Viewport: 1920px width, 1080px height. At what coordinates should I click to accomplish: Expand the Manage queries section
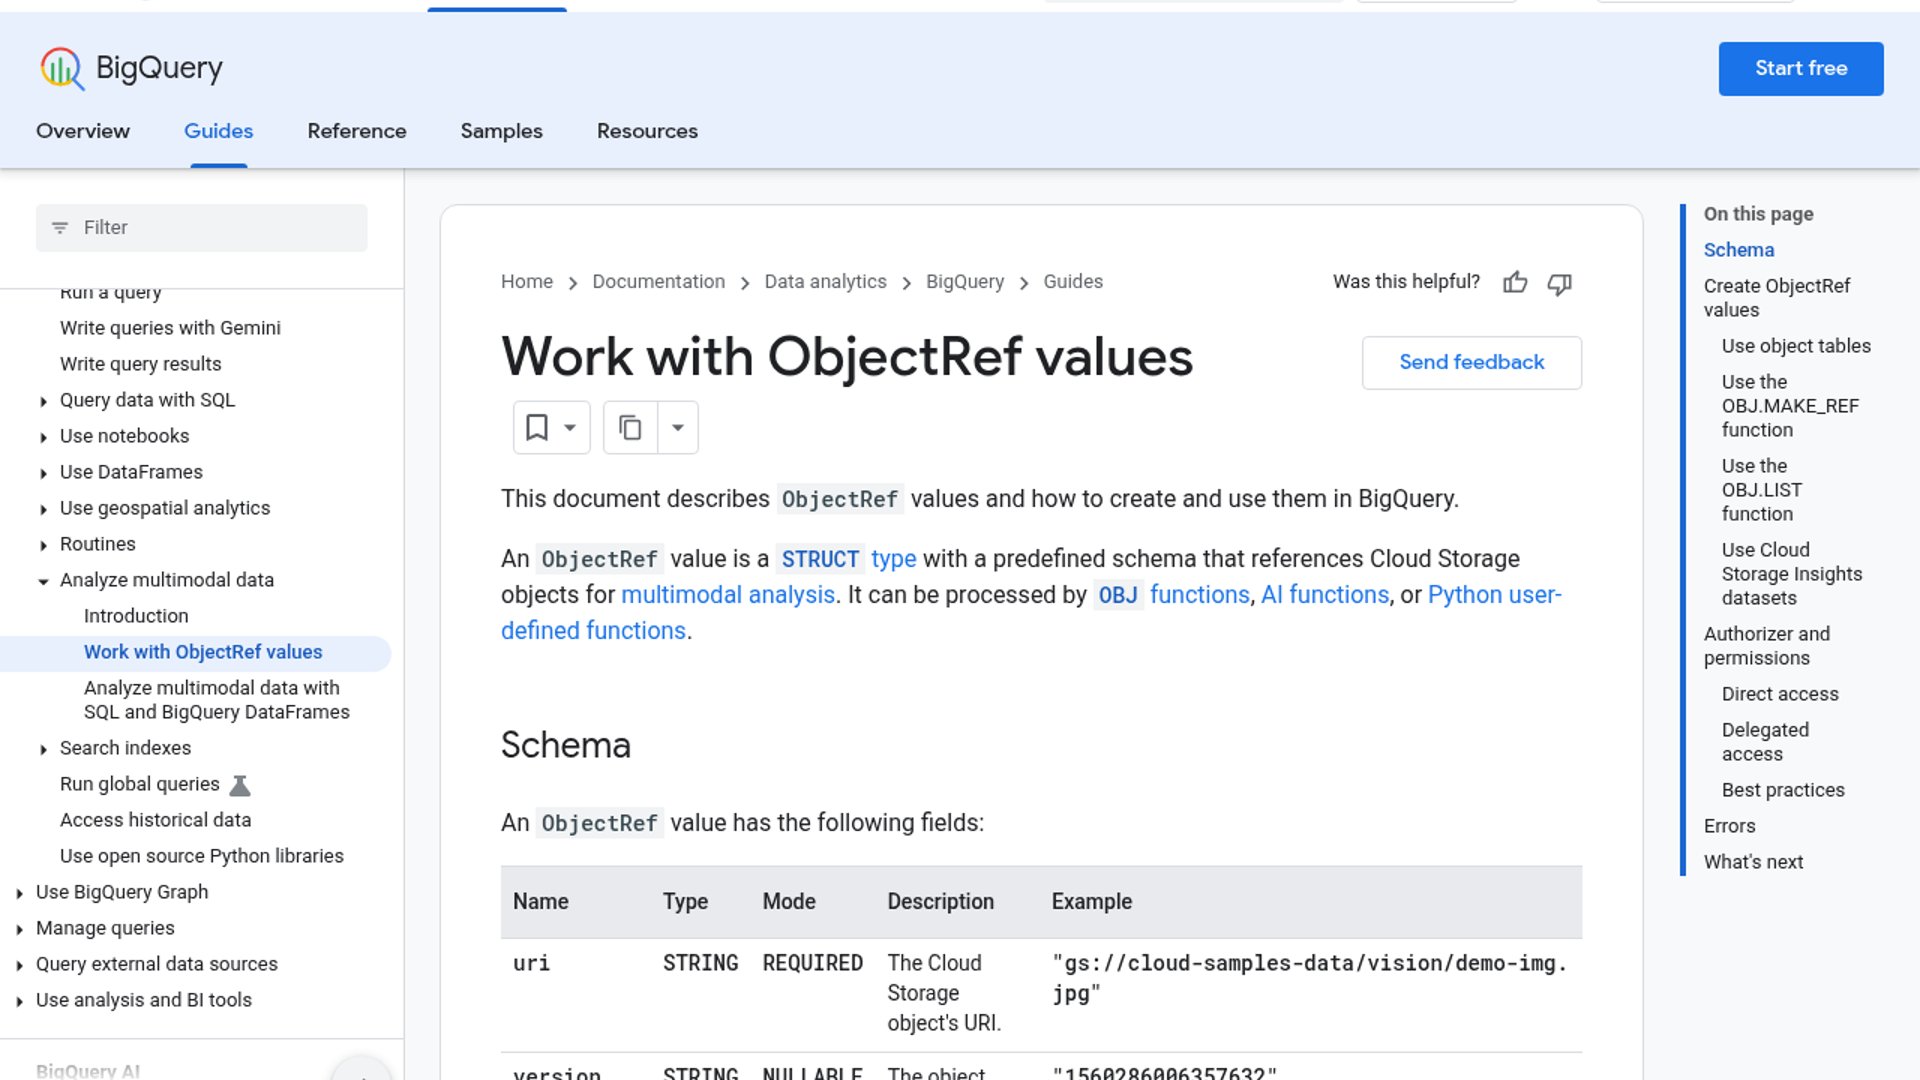coord(19,929)
